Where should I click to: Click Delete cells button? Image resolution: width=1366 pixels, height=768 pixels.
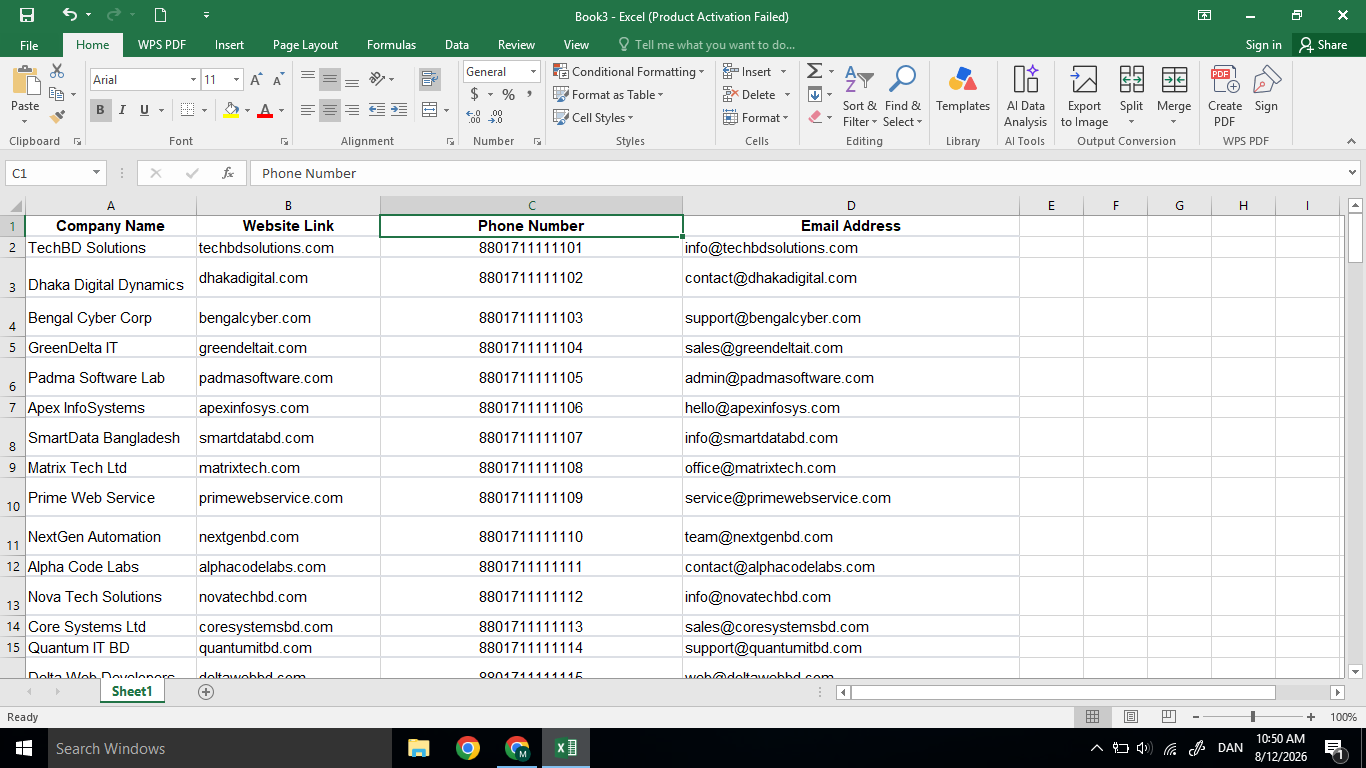pyautogui.click(x=757, y=95)
